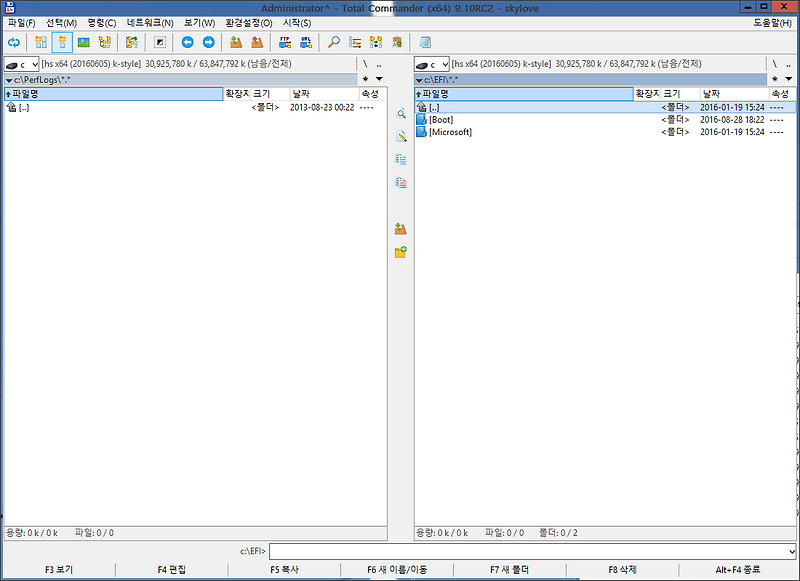Click the notepad toolbar icon
The height and width of the screenshot is (581, 800).
point(425,42)
